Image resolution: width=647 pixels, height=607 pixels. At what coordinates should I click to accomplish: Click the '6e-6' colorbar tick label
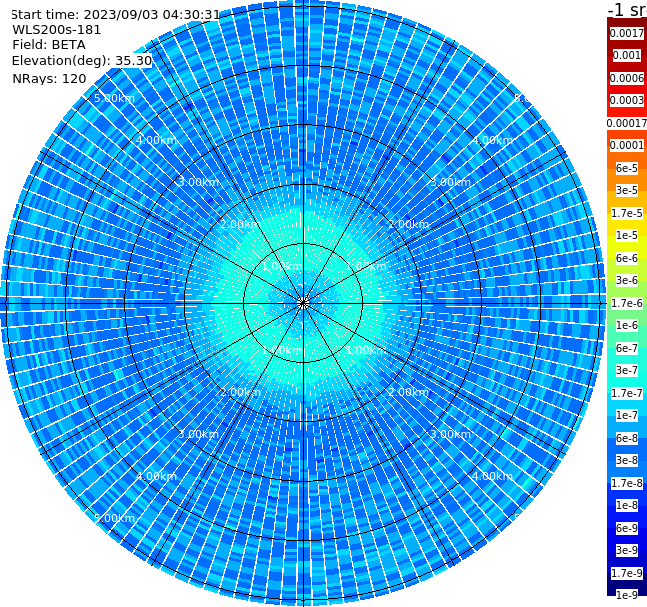coord(627,258)
